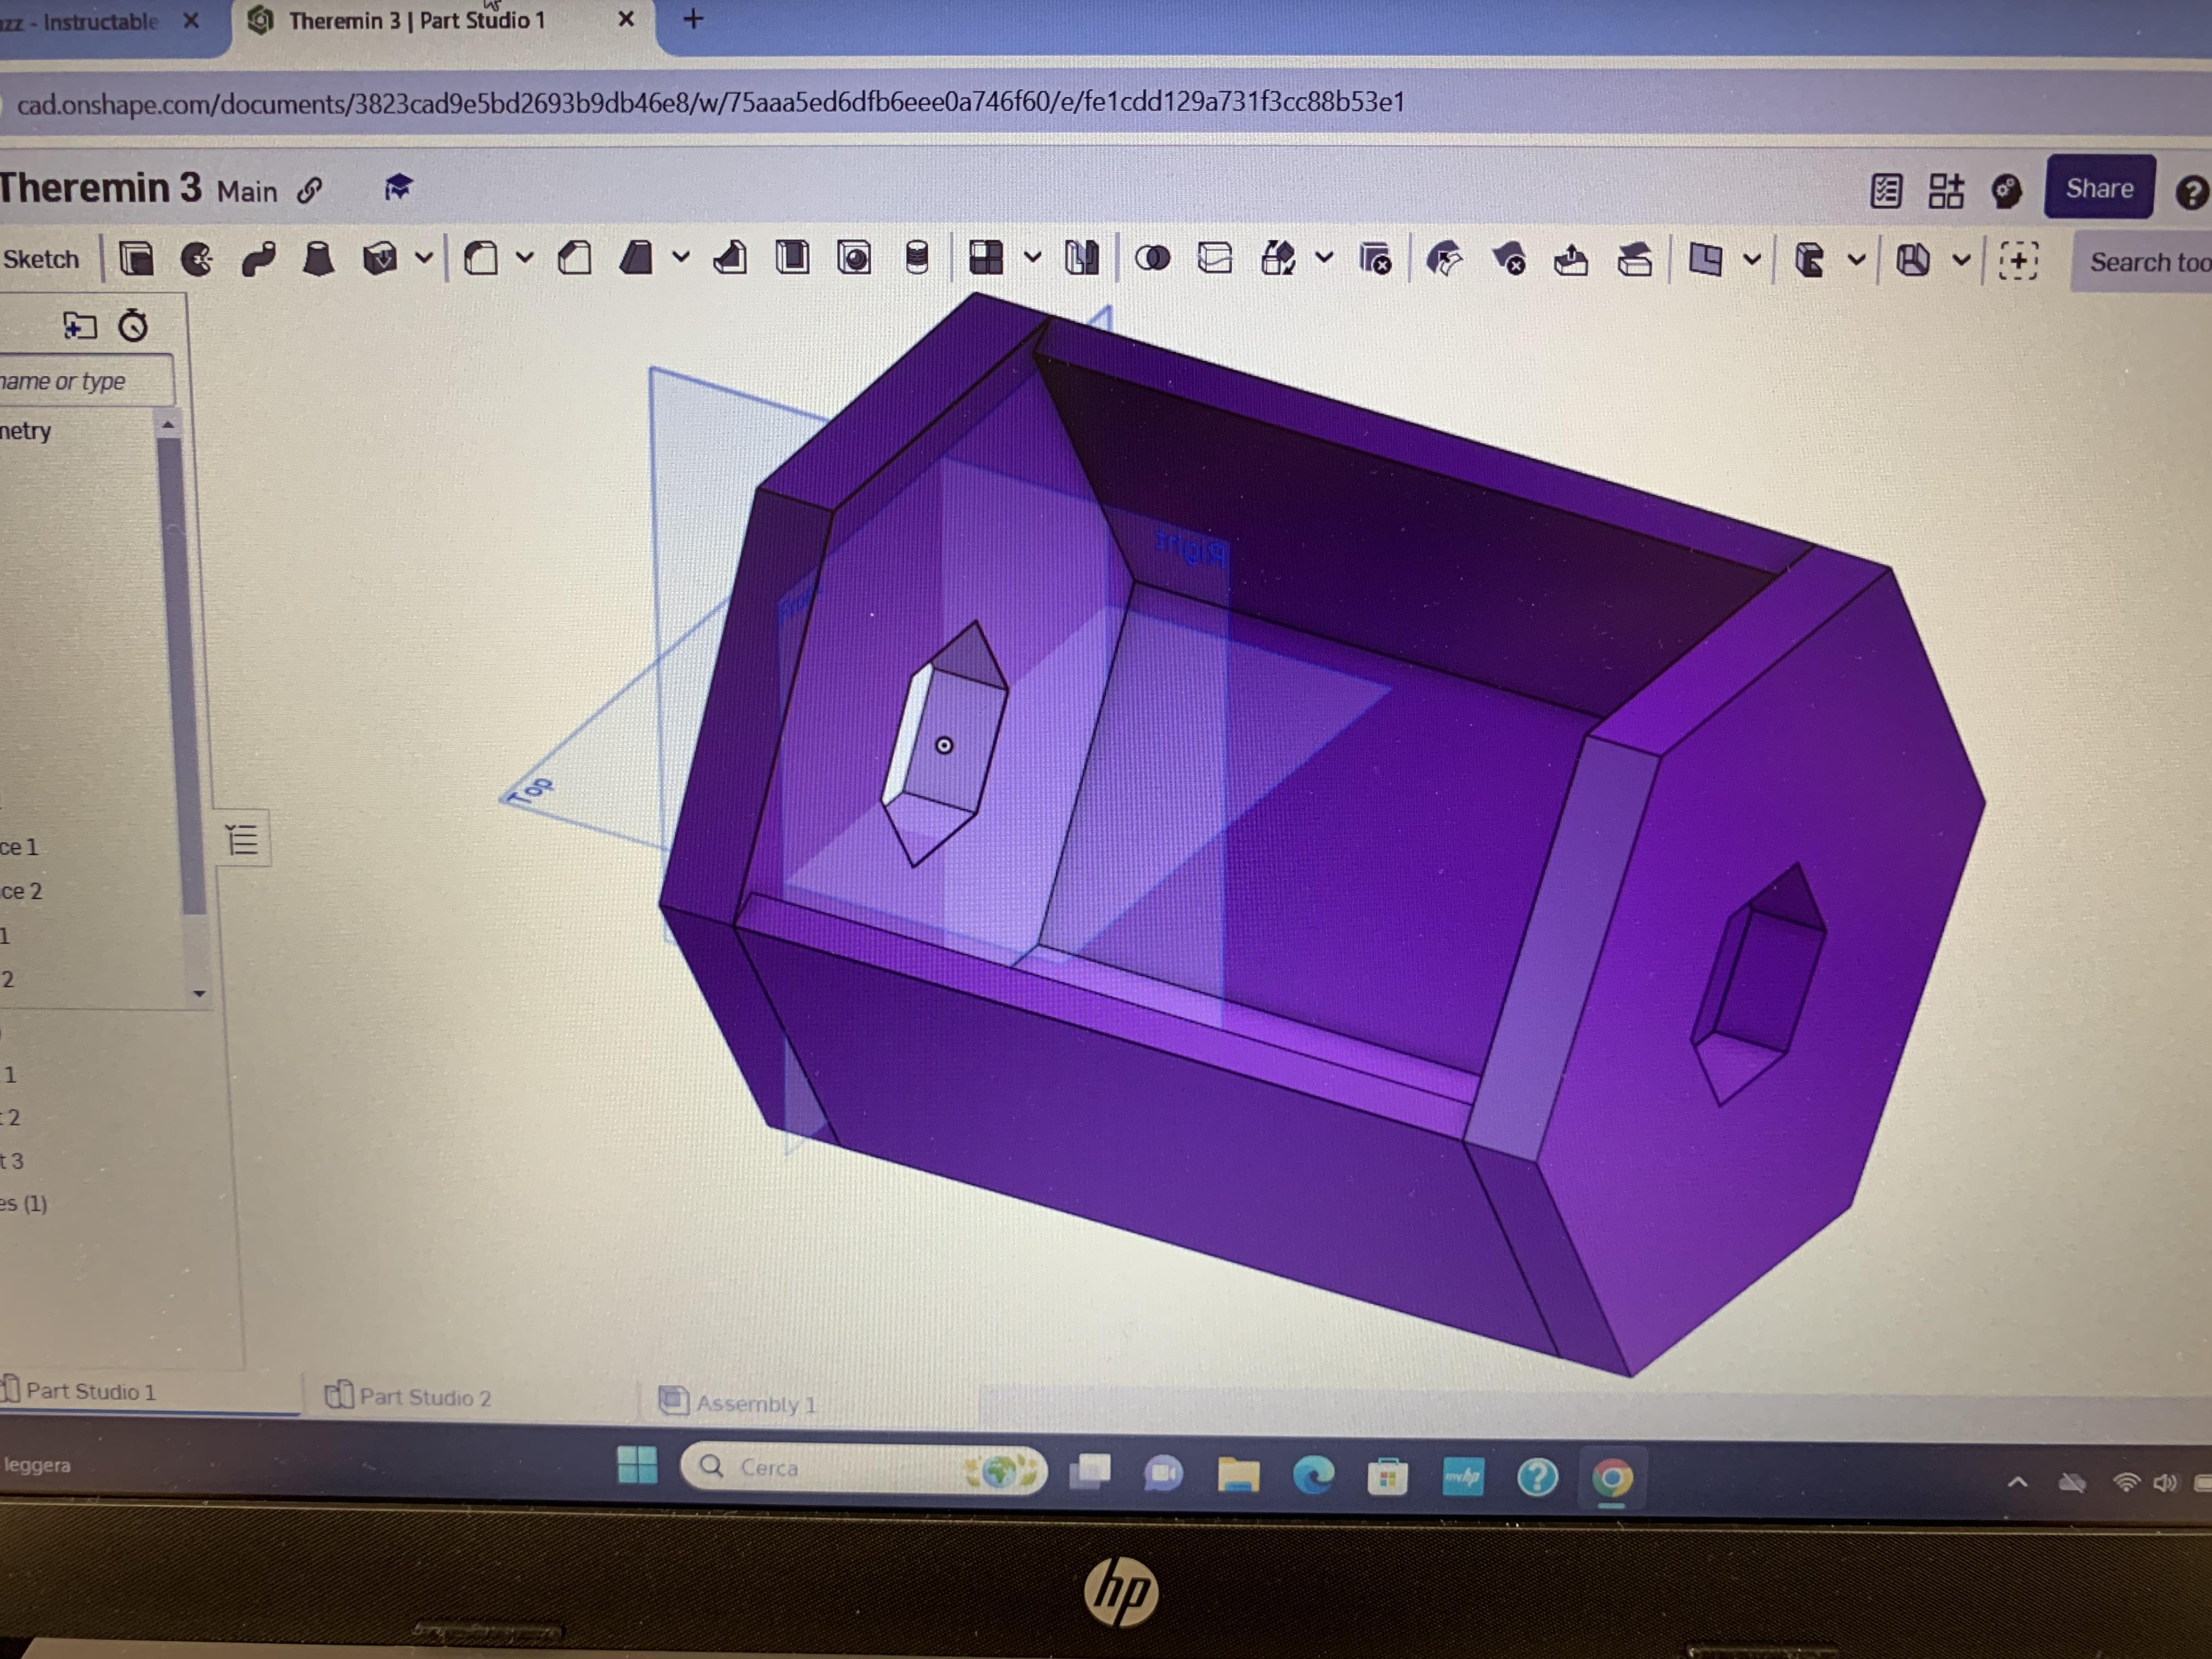The height and width of the screenshot is (1659, 2212).
Task: Switch to the Instructables browser tab
Action: tap(80, 22)
